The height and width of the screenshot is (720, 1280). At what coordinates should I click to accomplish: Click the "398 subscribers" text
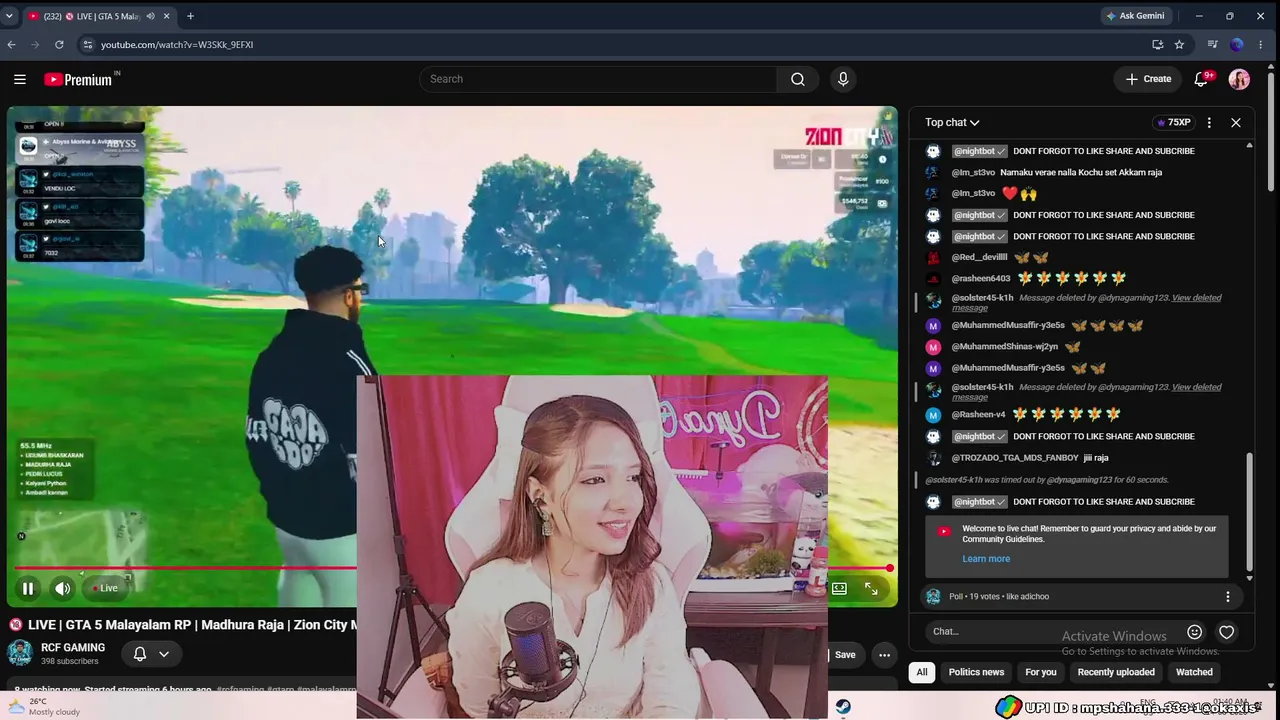(x=70, y=662)
